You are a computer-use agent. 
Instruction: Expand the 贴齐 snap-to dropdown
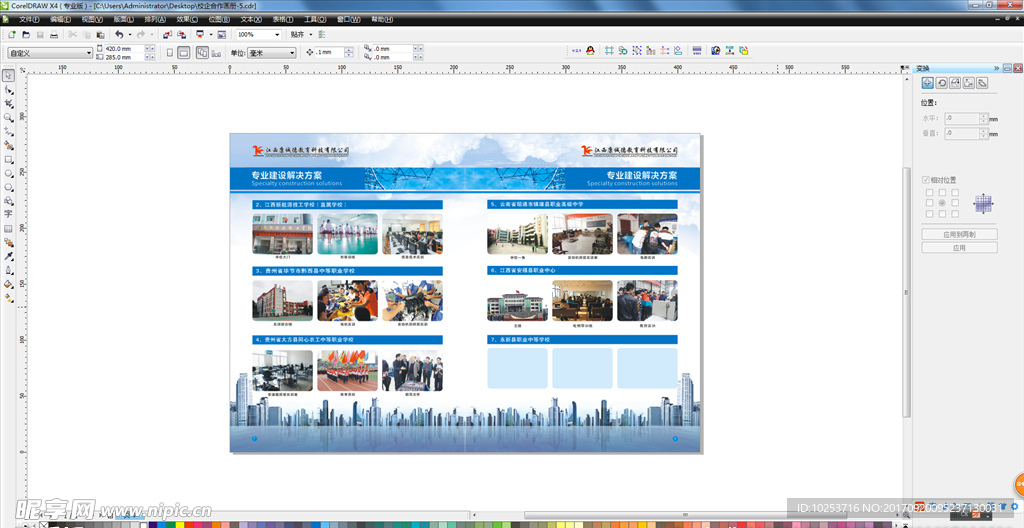tap(311, 35)
